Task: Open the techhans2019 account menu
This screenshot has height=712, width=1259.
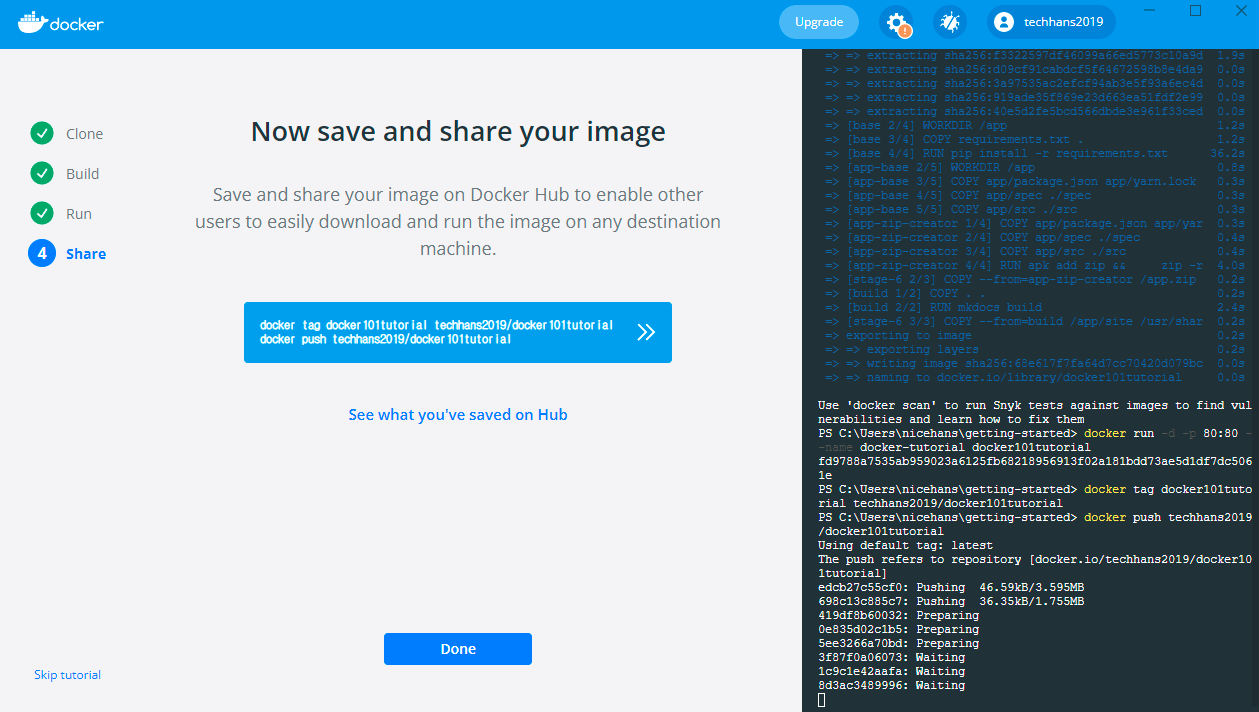Action: click(x=1051, y=22)
